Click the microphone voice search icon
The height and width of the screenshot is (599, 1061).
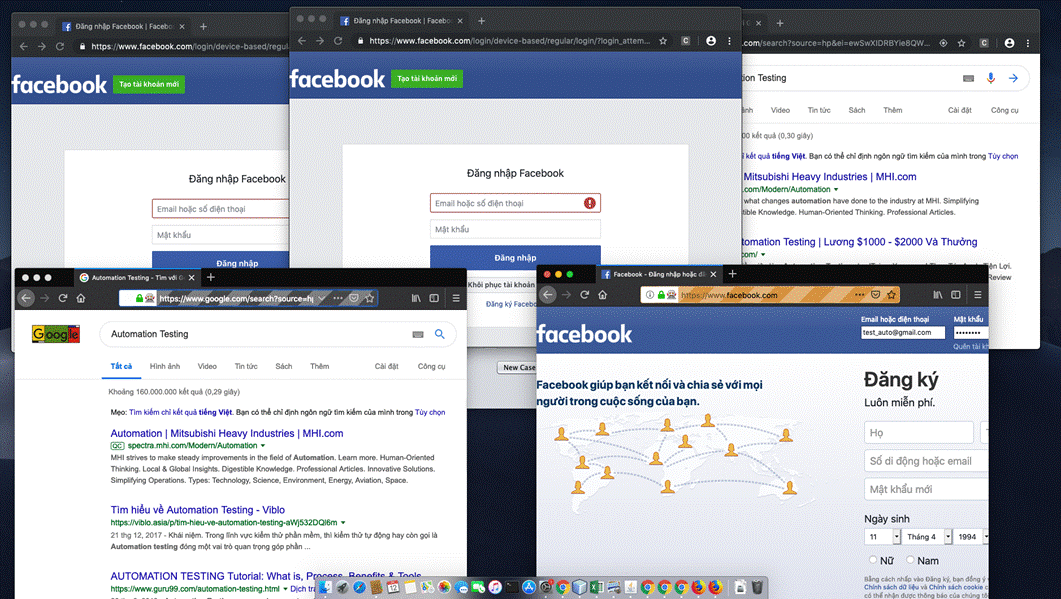coord(991,78)
